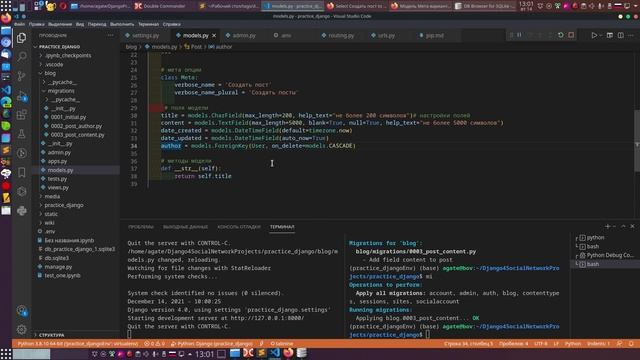Click errors and warnings count in status bar
The image size is (640, 360).
click(155, 344)
